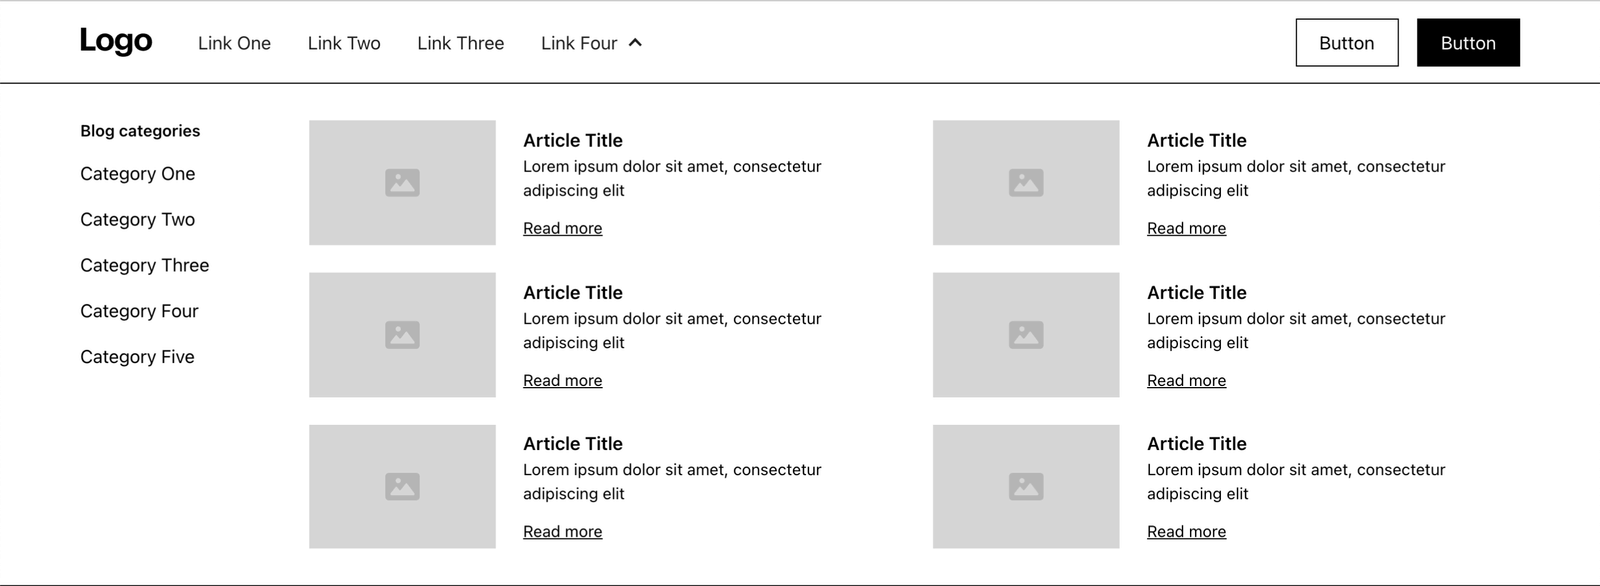Click the Logo in the navbar
1600x586 pixels.
click(x=116, y=41)
